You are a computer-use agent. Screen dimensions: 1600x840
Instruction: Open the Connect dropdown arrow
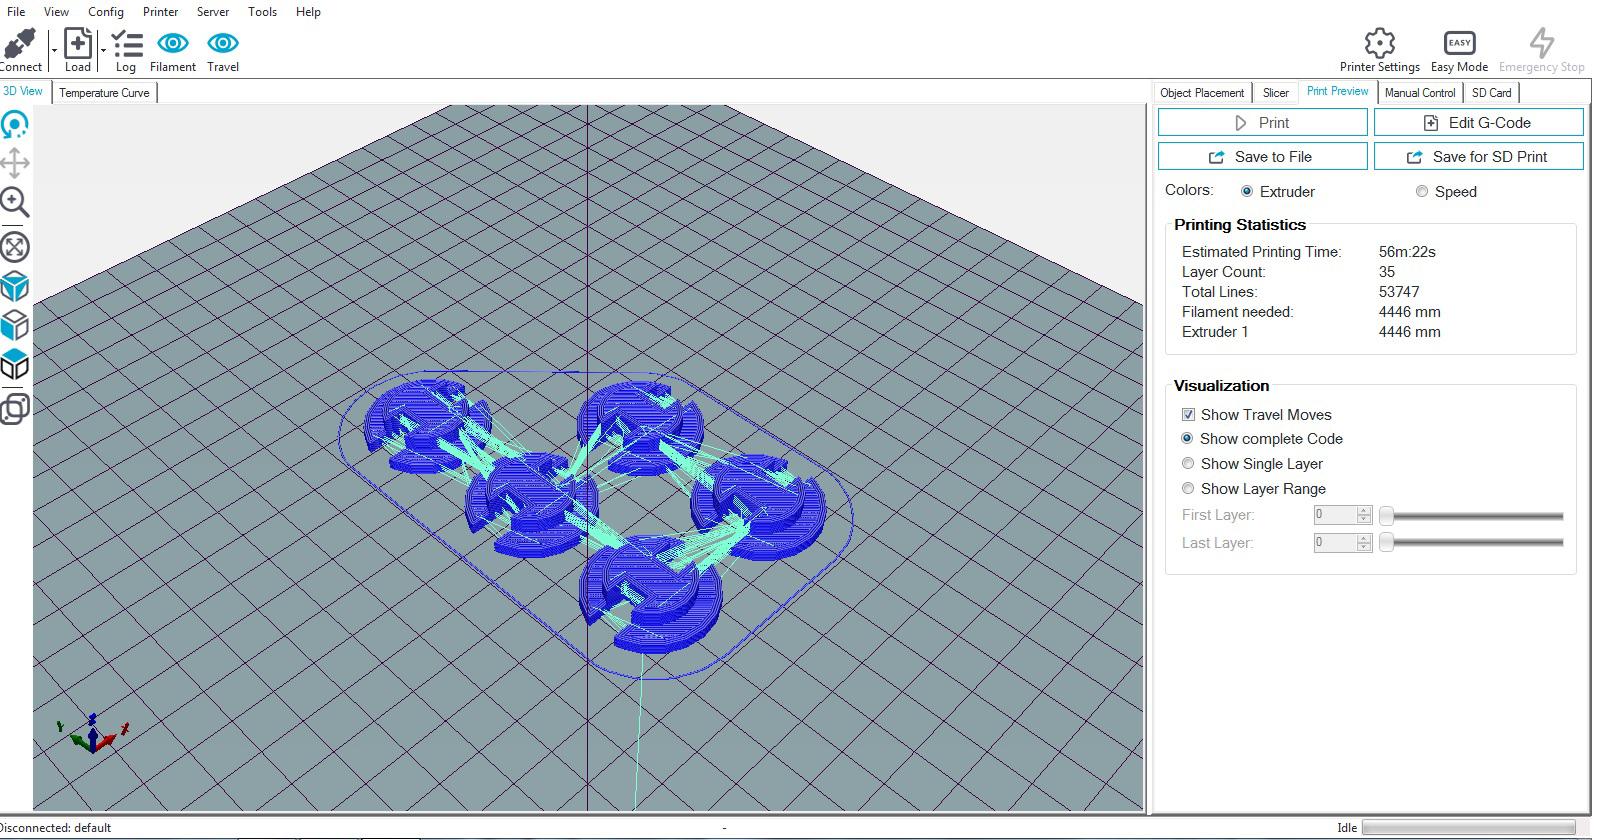(x=54, y=50)
